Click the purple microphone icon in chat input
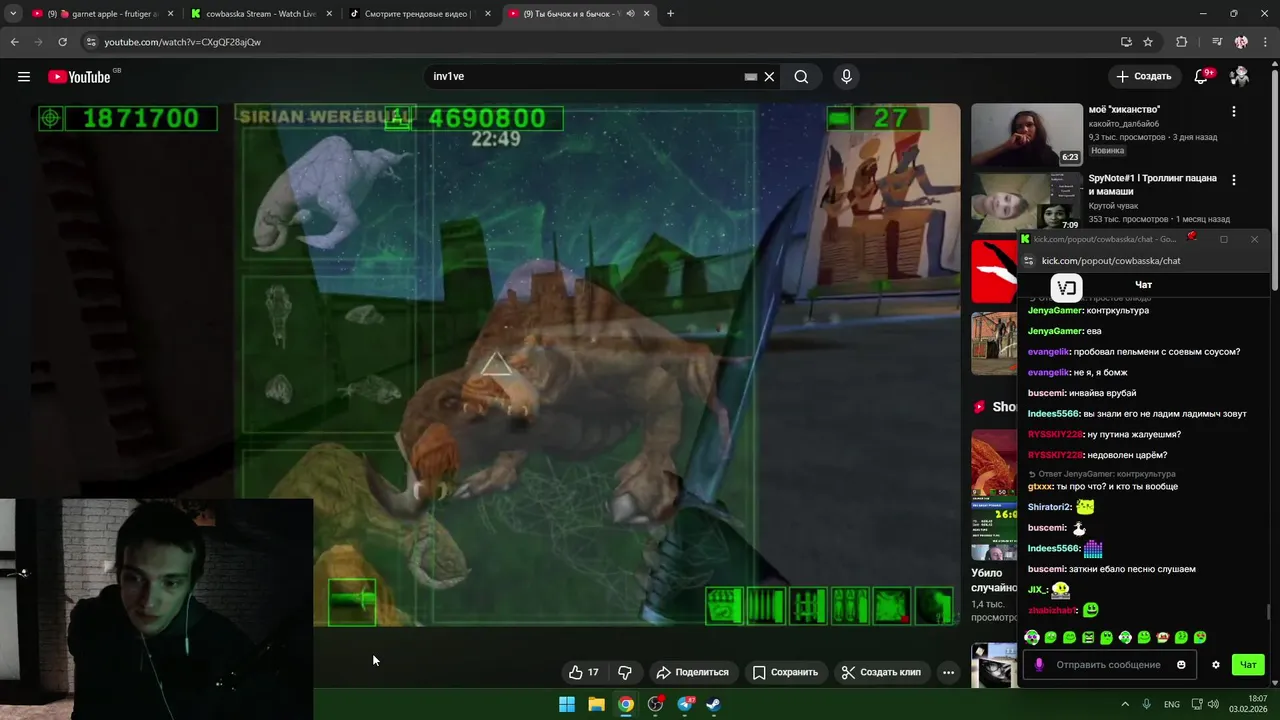Image resolution: width=1280 pixels, height=720 pixels. pyautogui.click(x=1039, y=664)
